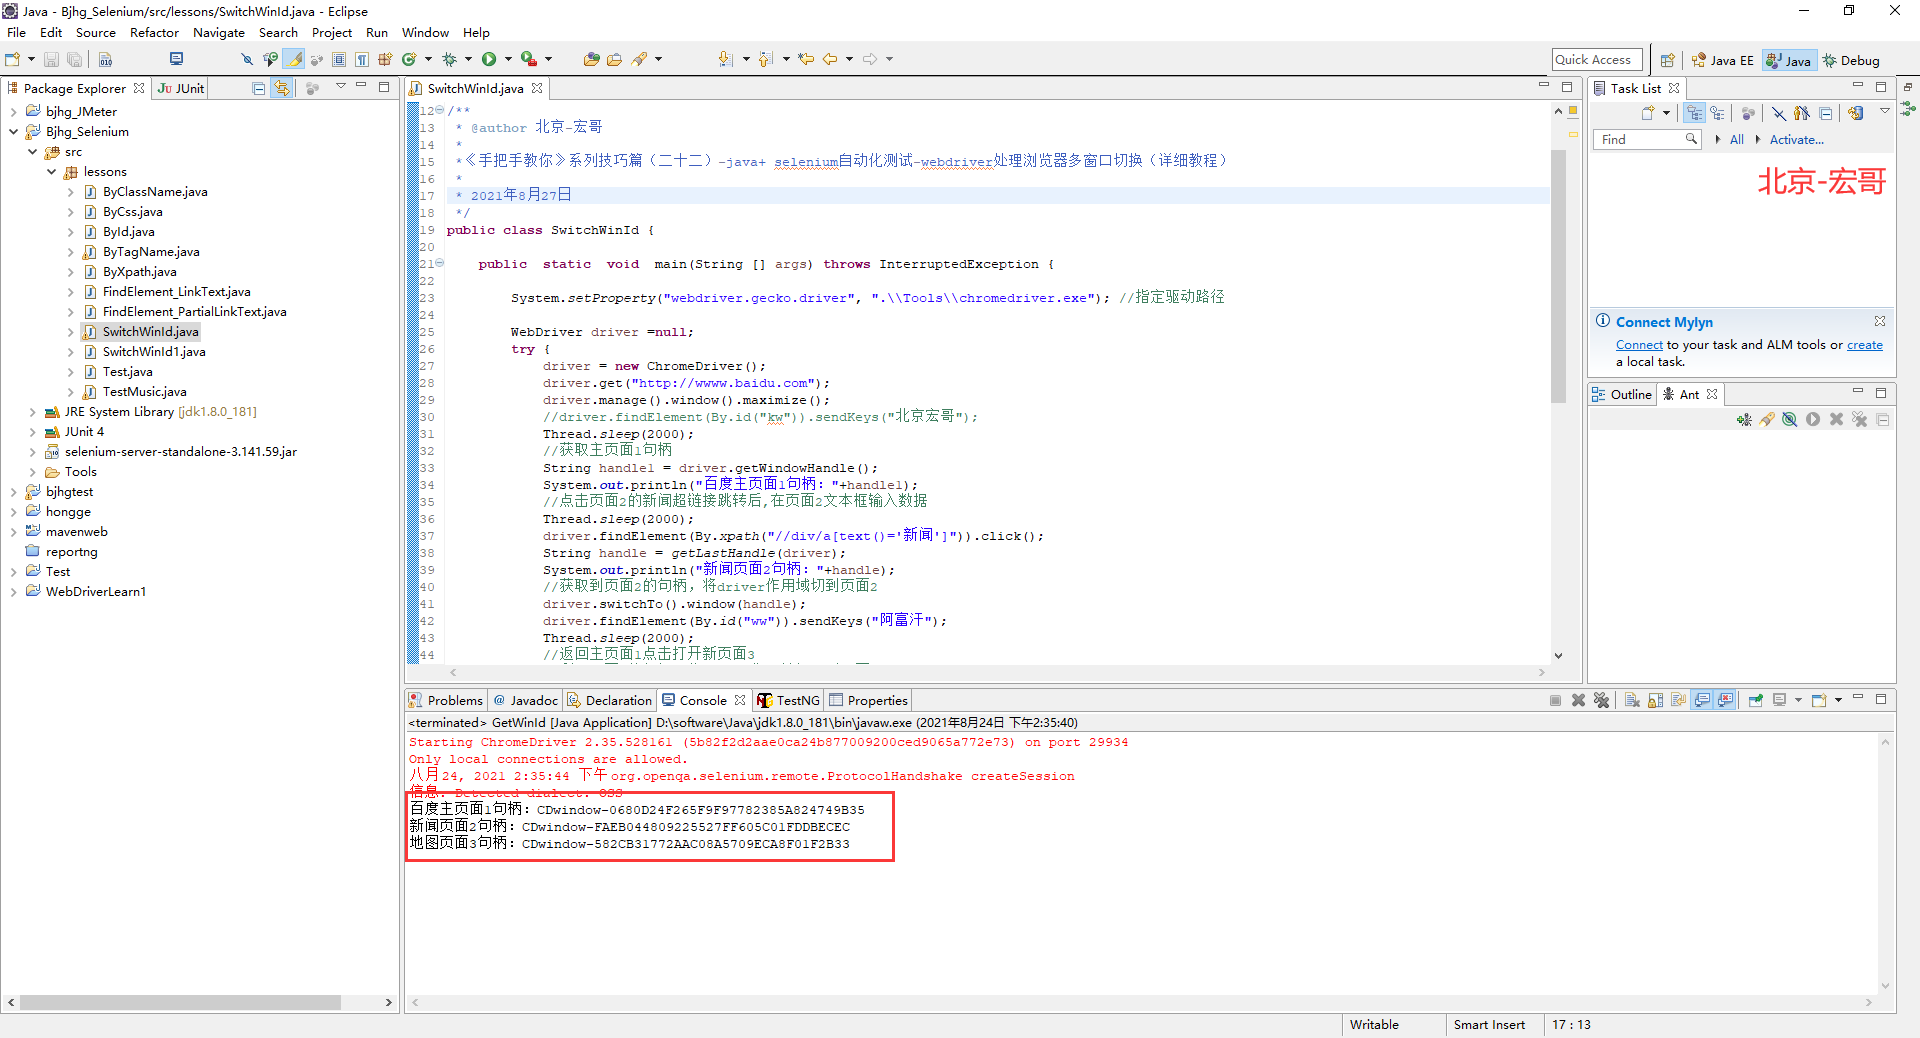The image size is (1920, 1038).
Task: Open the Navigate menu
Action: coord(219,33)
